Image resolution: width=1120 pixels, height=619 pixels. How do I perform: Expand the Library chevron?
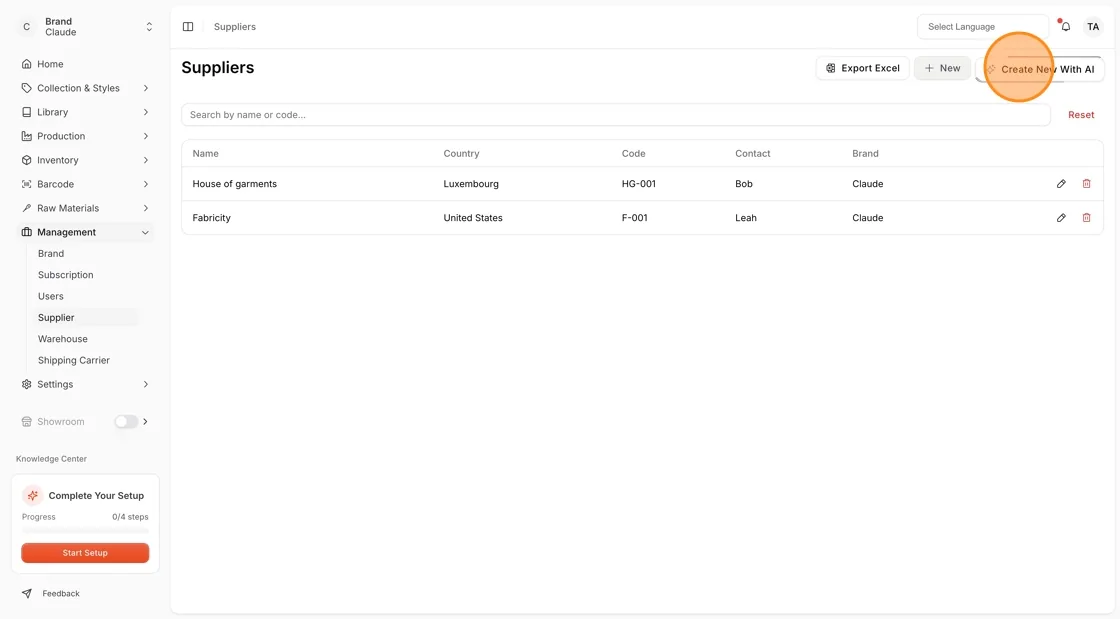pyautogui.click(x=146, y=112)
